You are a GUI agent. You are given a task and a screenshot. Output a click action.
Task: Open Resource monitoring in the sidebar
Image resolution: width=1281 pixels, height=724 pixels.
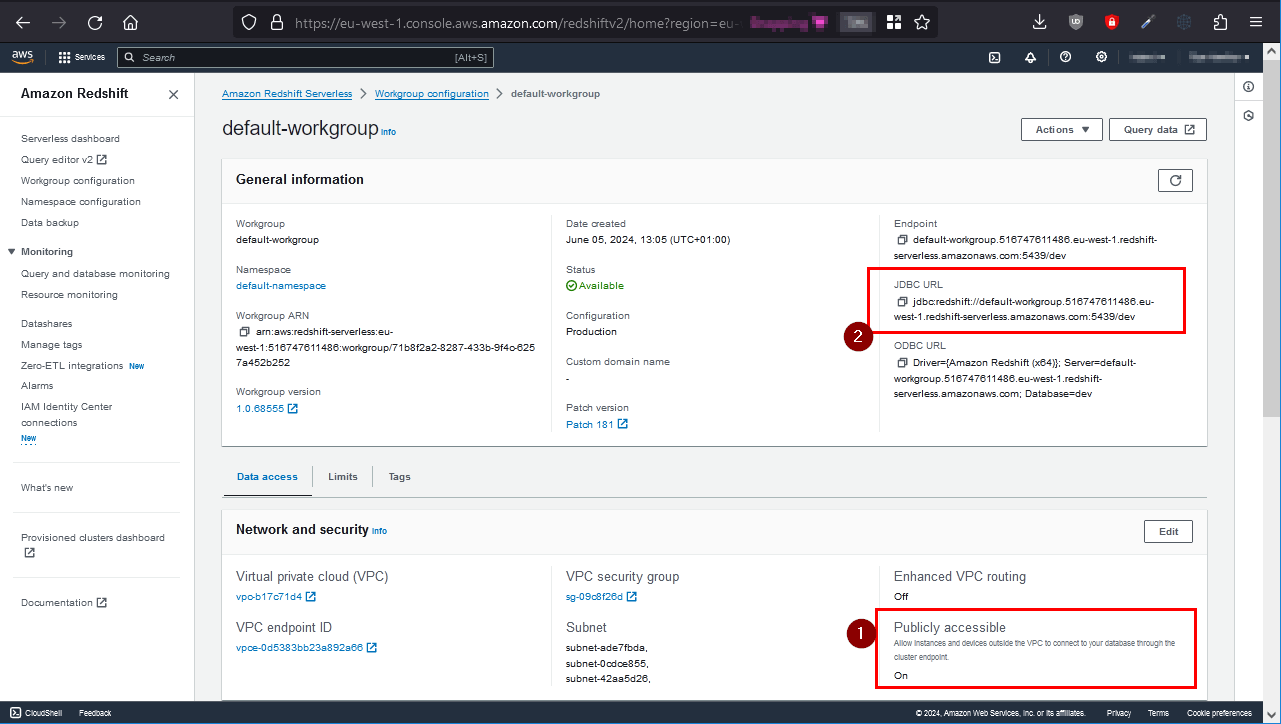coord(69,295)
